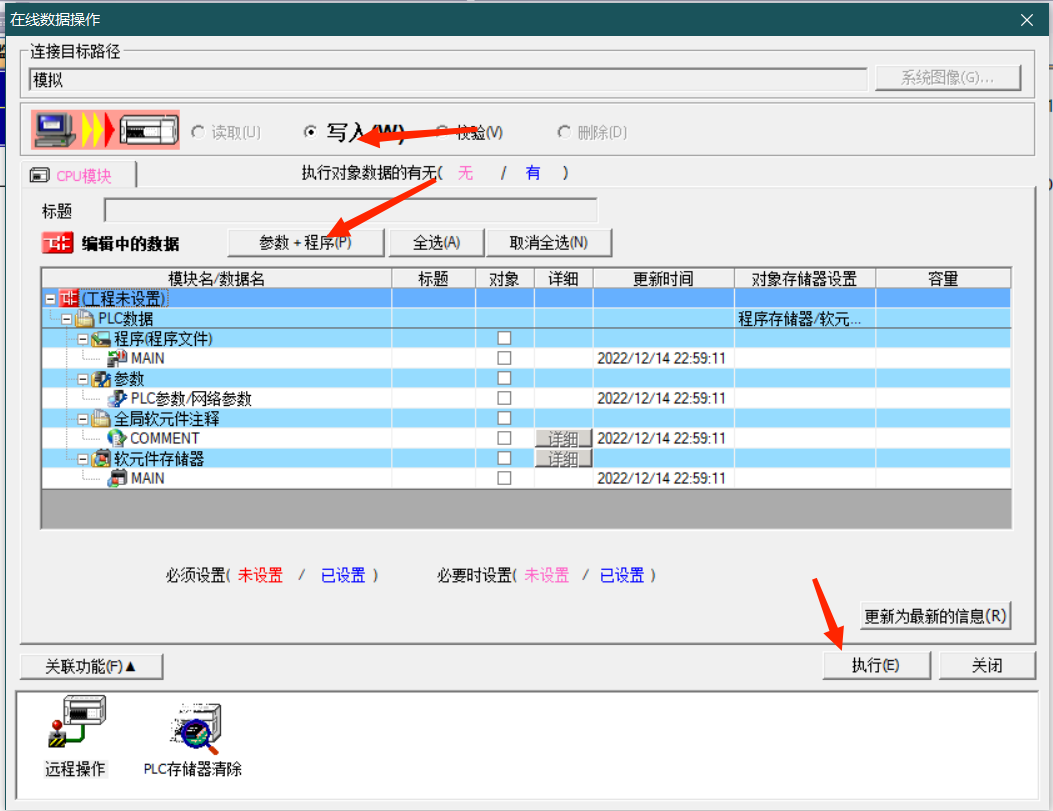The height and width of the screenshot is (811, 1053).
Task: Click the 参数+程序(P) button
Action: (x=305, y=243)
